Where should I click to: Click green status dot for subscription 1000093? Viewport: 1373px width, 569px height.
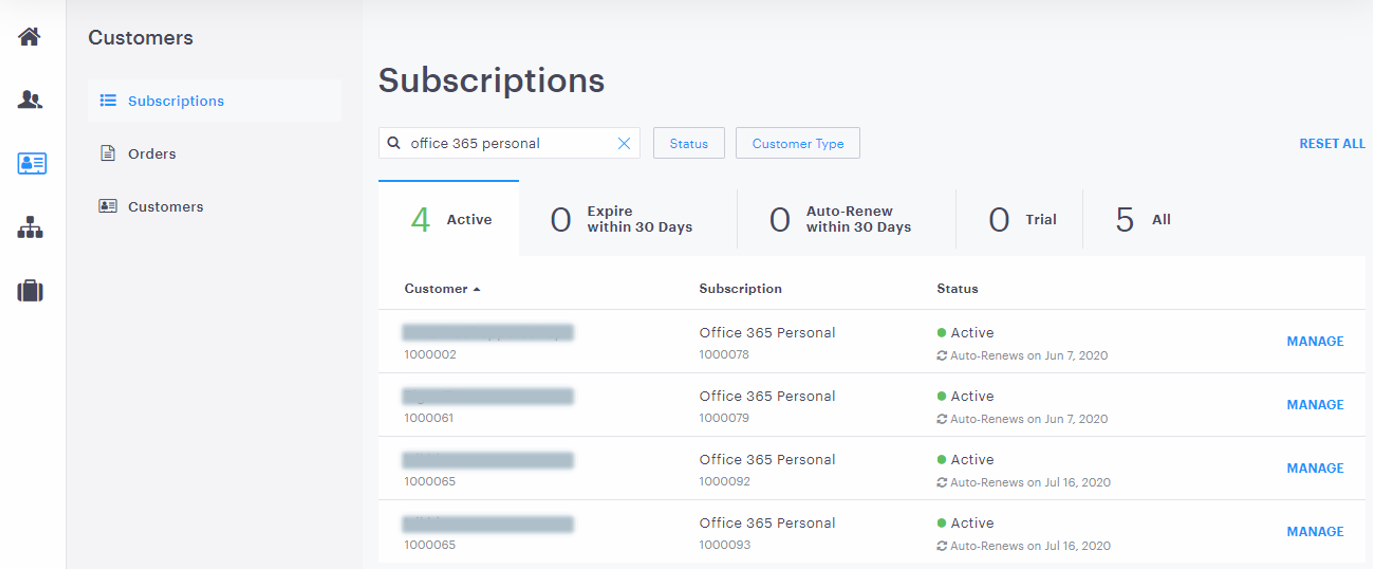click(941, 523)
